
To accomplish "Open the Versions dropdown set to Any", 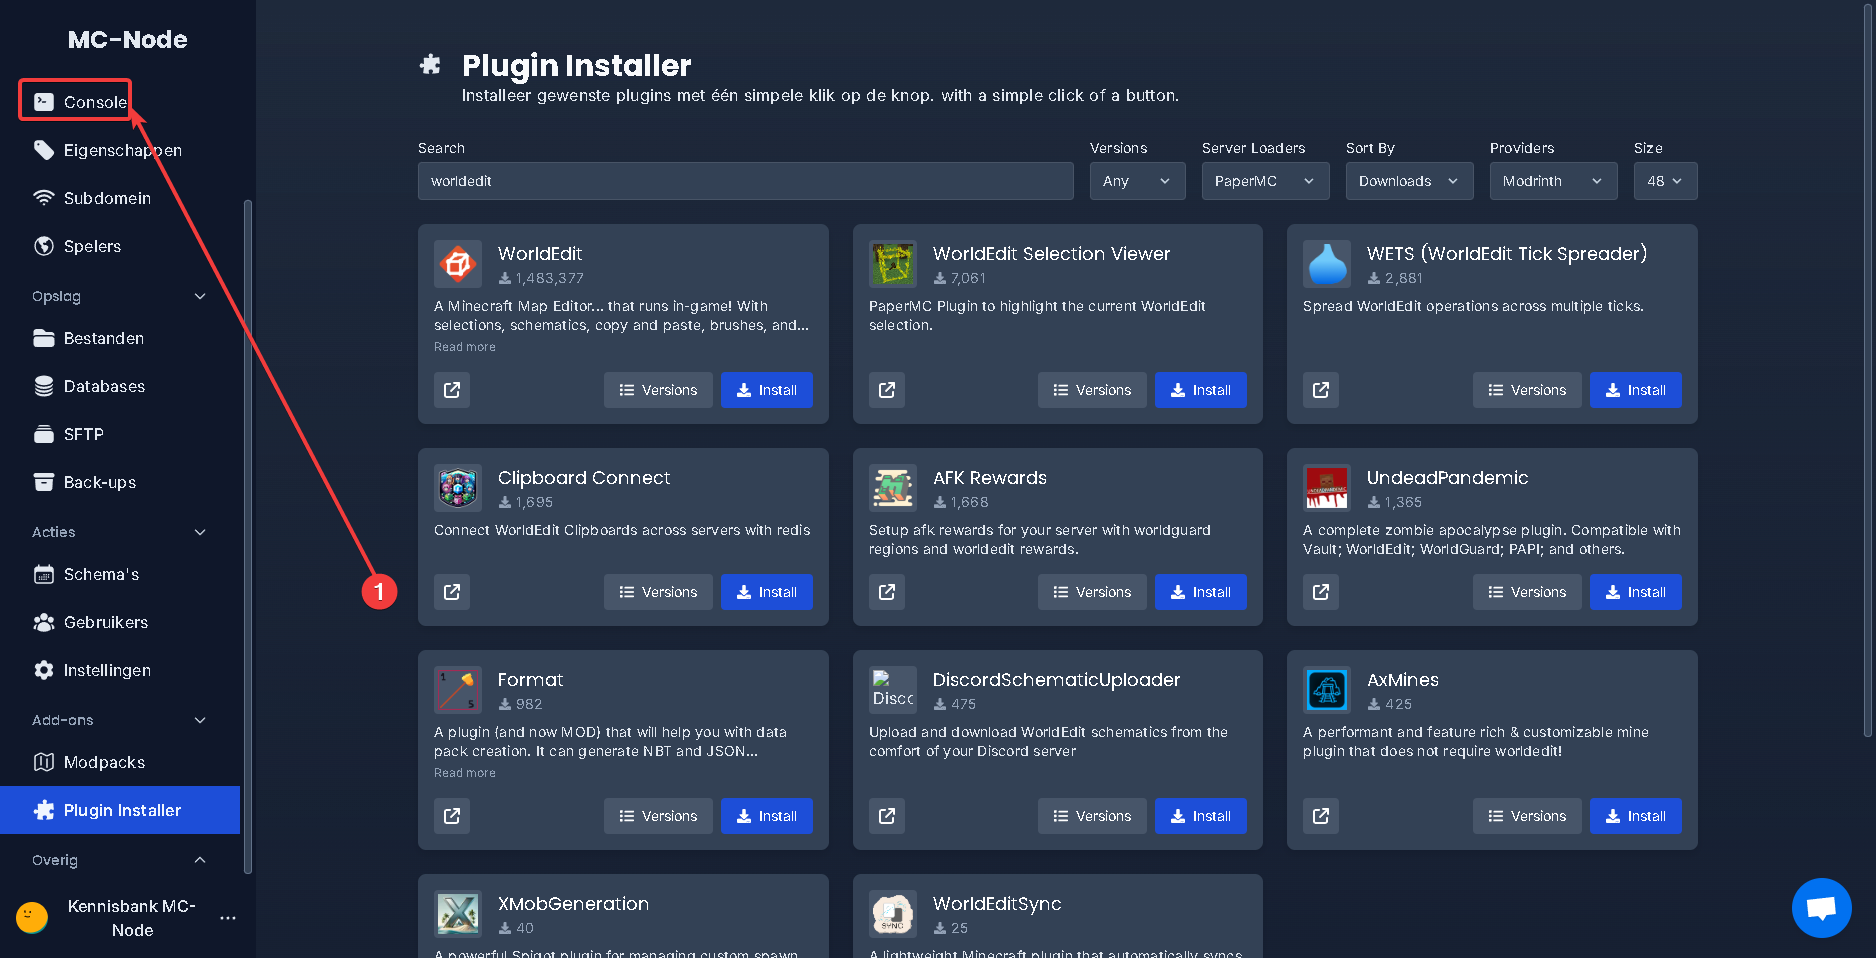I will (1137, 181).
